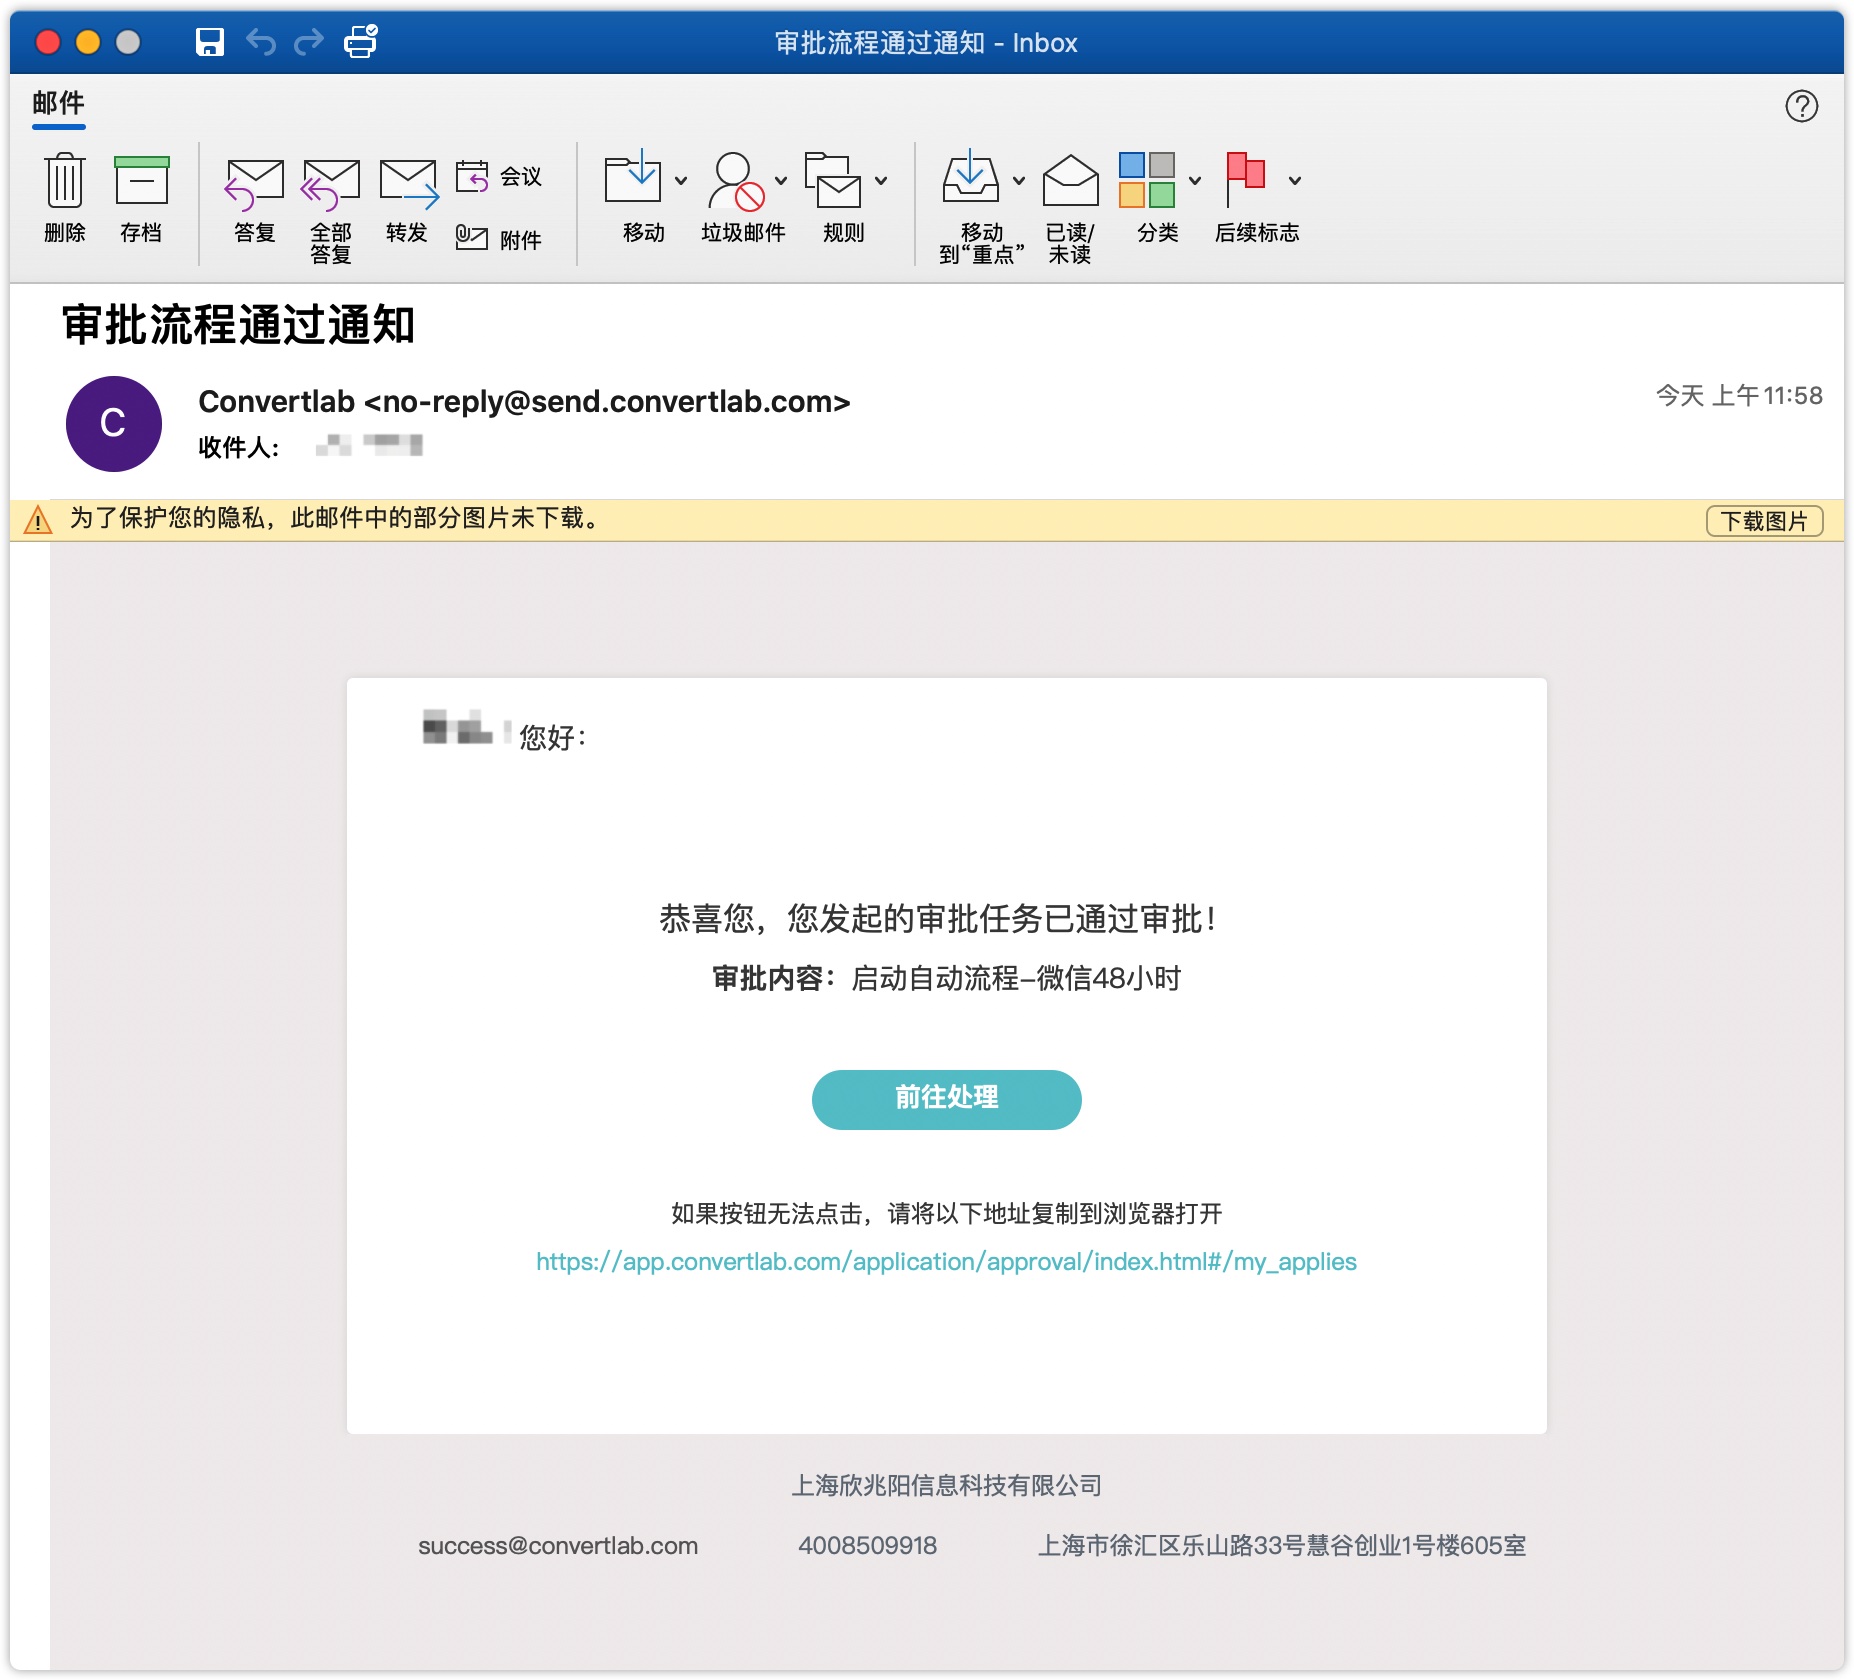Click company name 上海欣兆阳信息科技有限公司
This screenshot has width=1854, height=1680.
click(946, 1486)
